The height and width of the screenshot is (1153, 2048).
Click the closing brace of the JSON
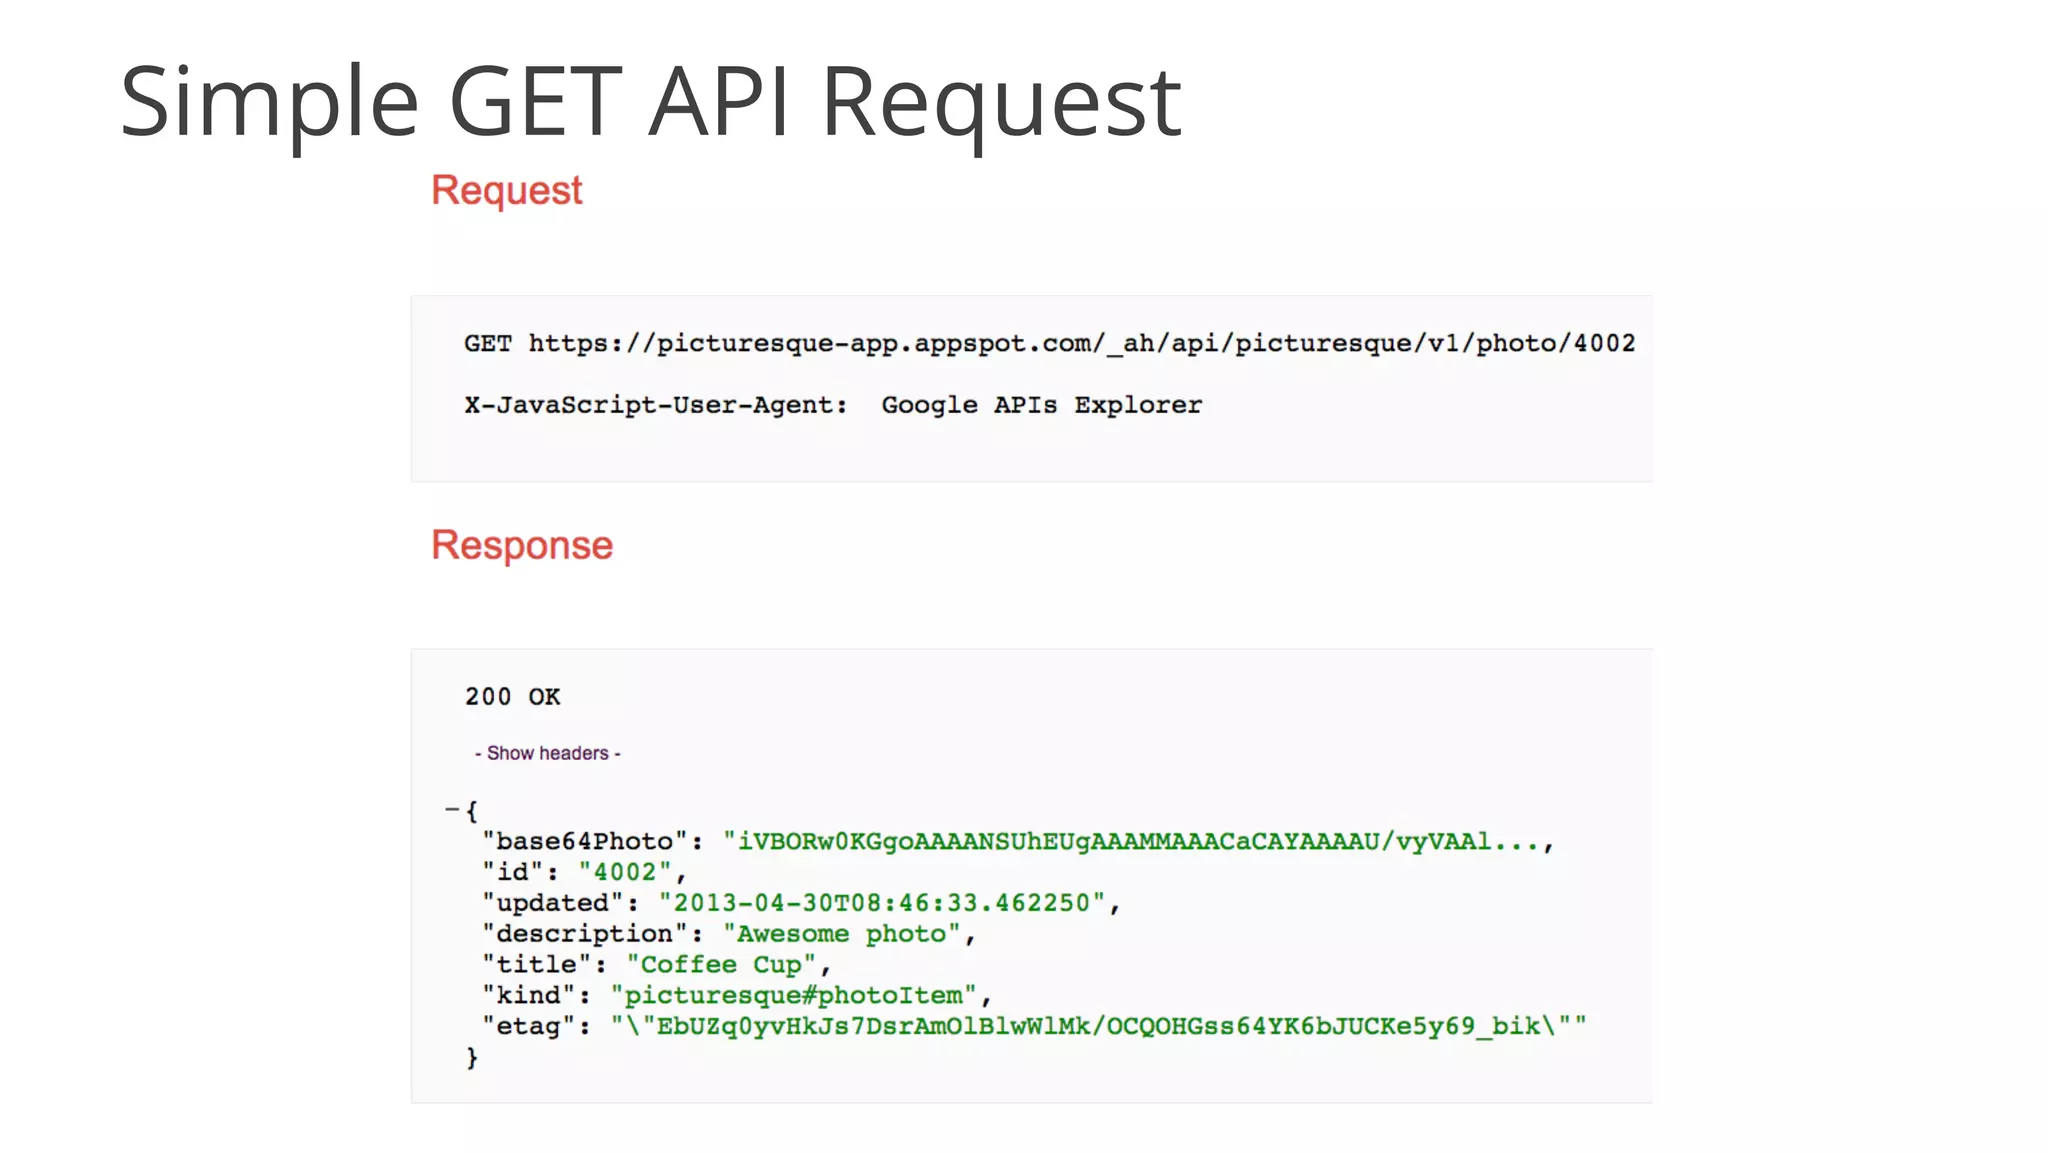pos(472,1058)
